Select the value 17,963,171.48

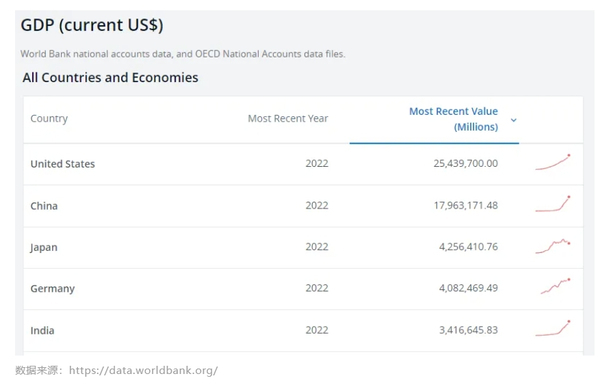(x=466, y=206)
